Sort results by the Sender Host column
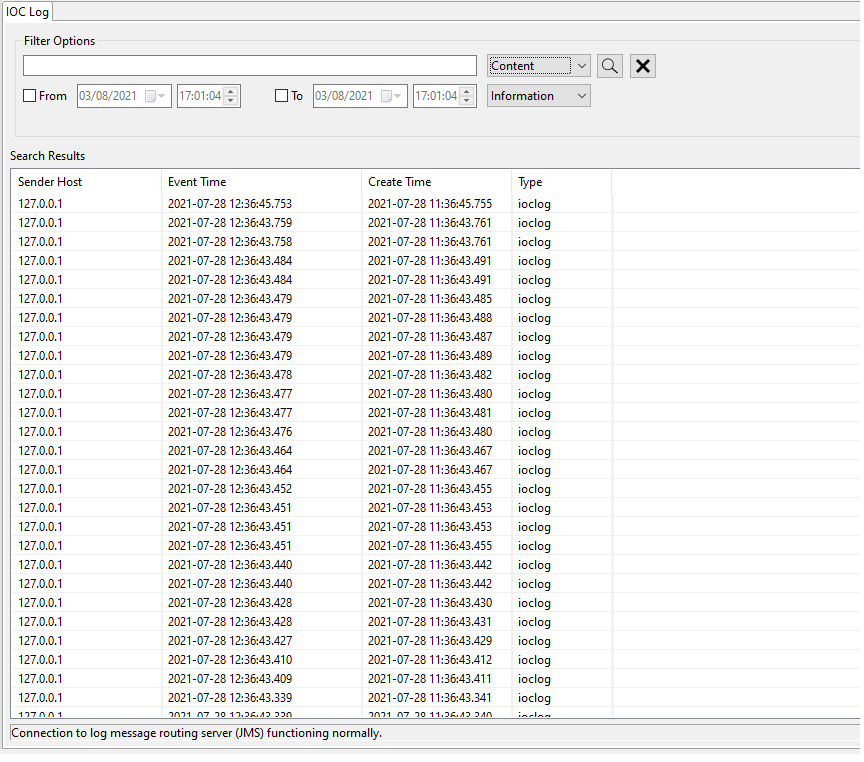 pyautogui.click(x=50, y=182)
